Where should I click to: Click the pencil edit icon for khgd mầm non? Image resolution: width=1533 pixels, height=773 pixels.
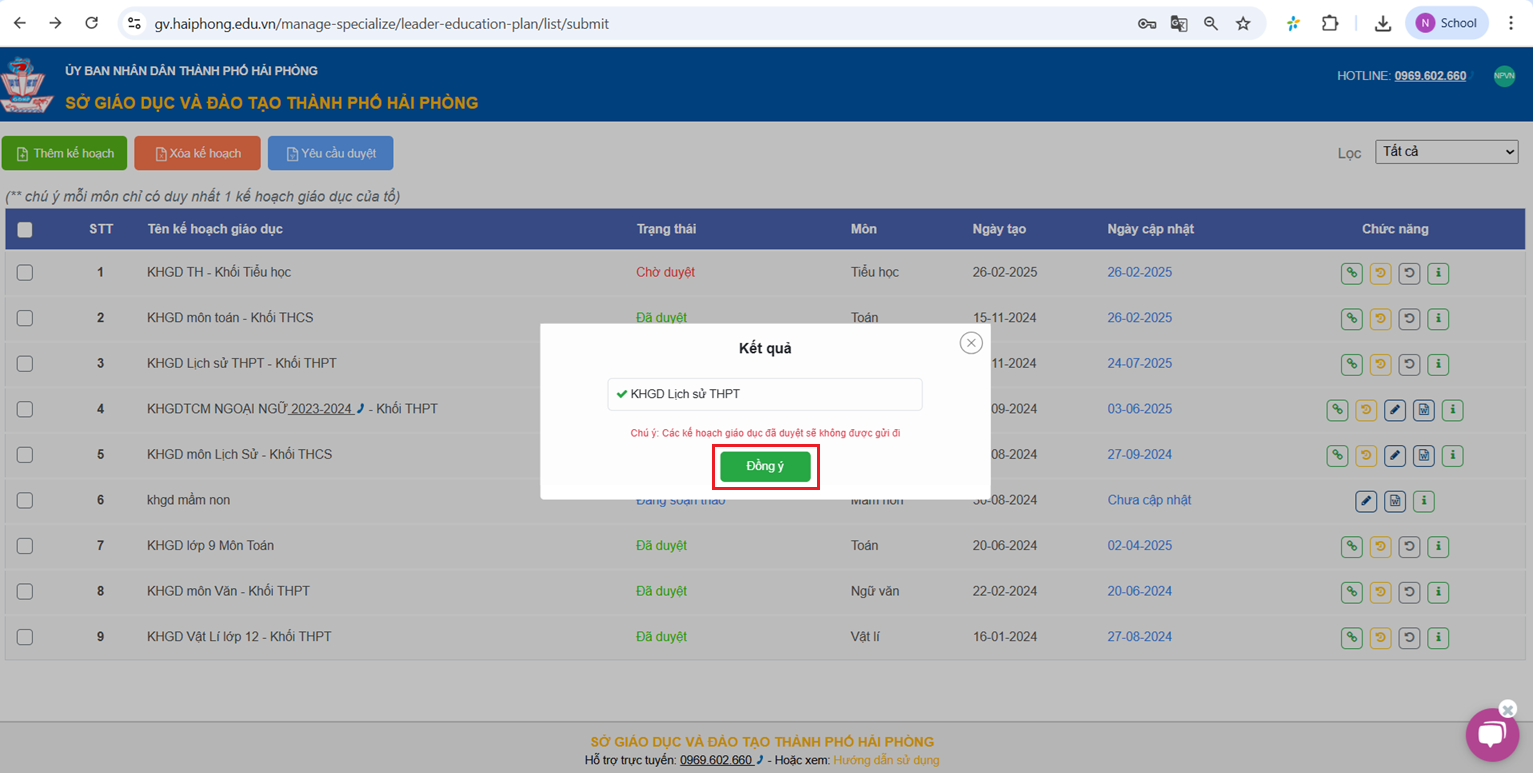point(1366,500)
